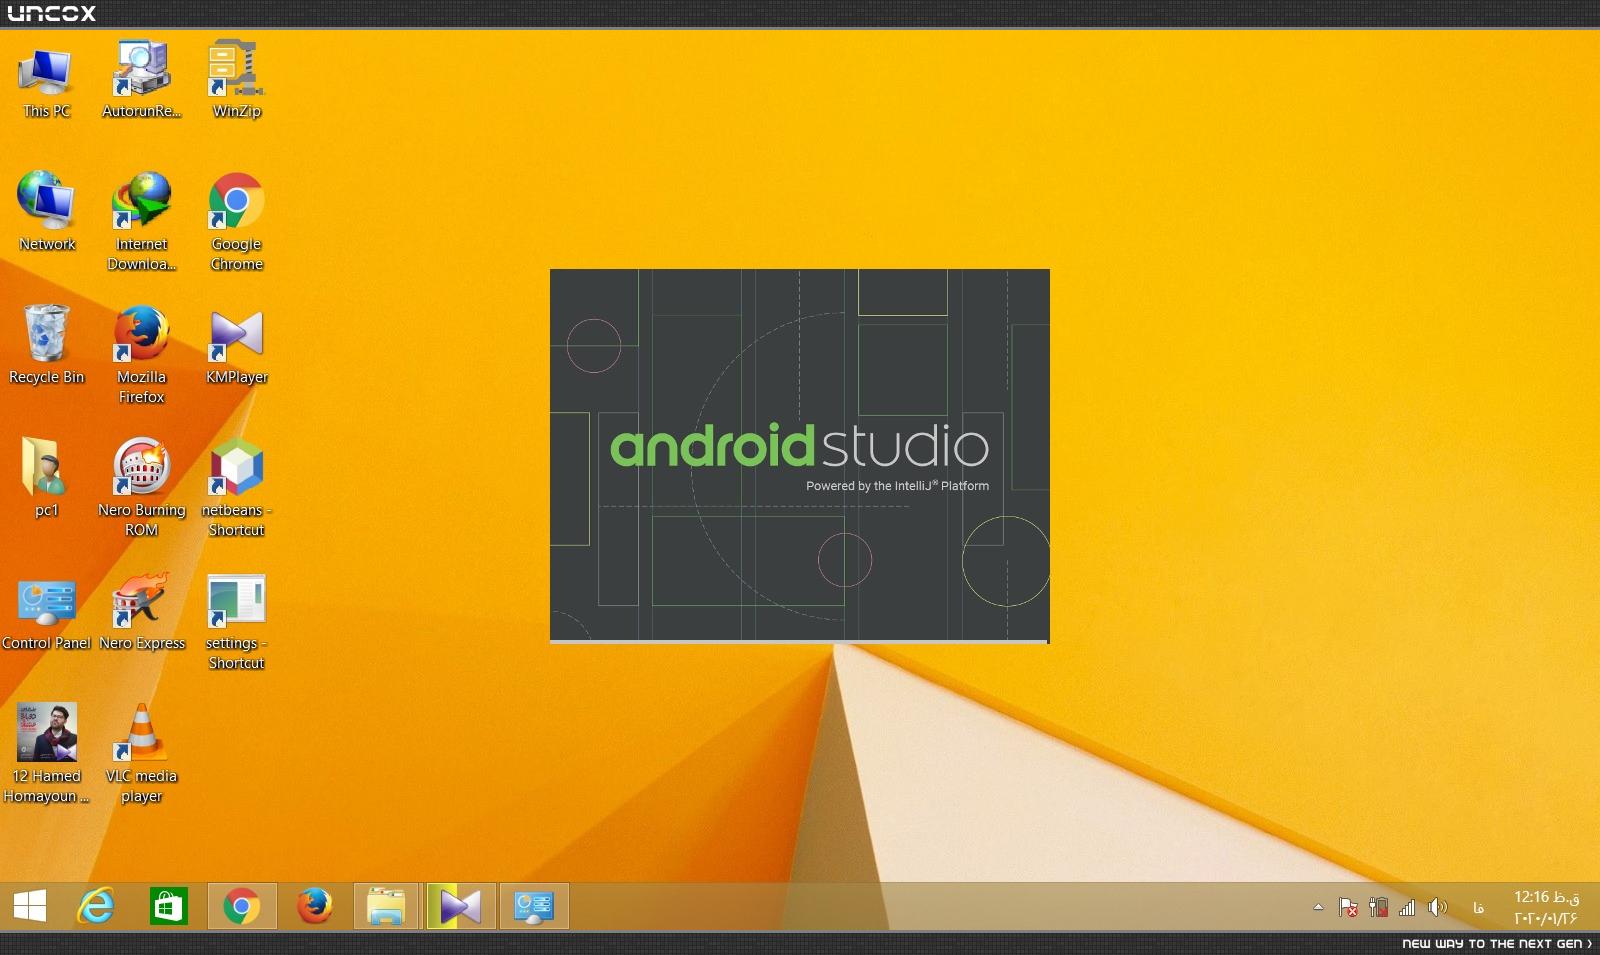Open the Windows Store taskbar icon
This screenshot has height=955, width=1600.
click(168, 907)
